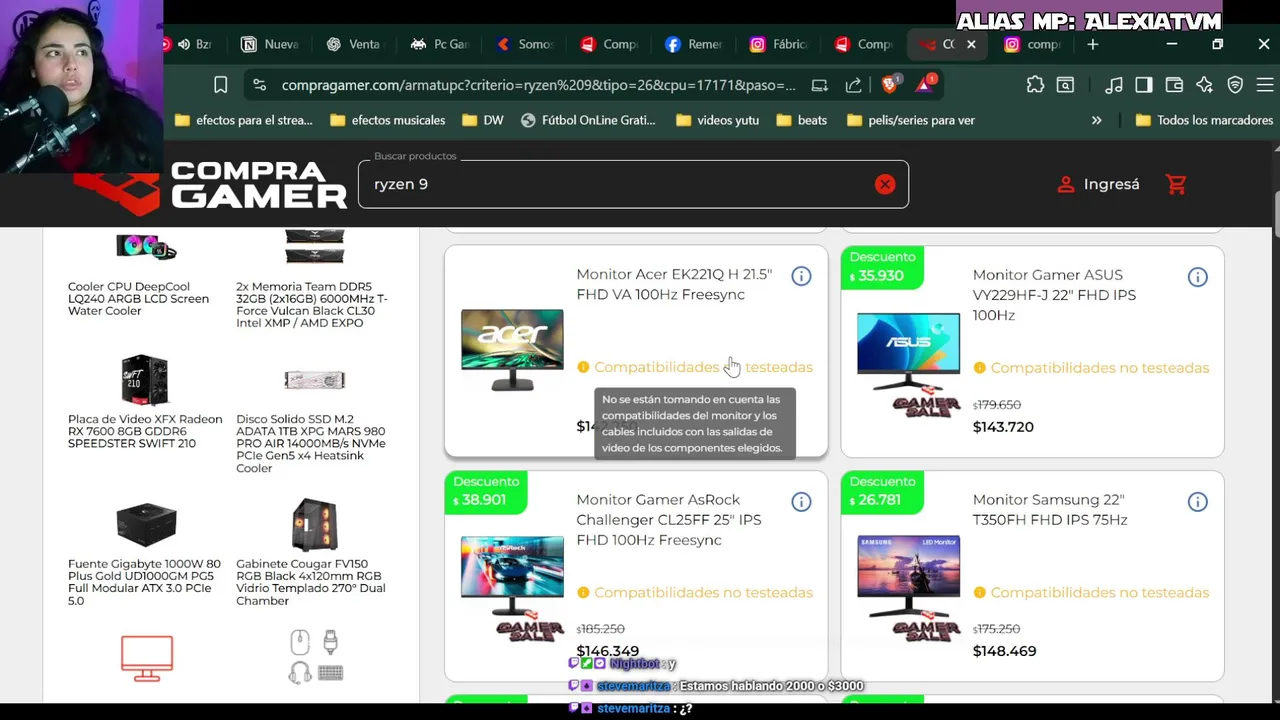Open info for Monitor Acer EK221Q
The image size is (1280, 720).
(801, 276)
